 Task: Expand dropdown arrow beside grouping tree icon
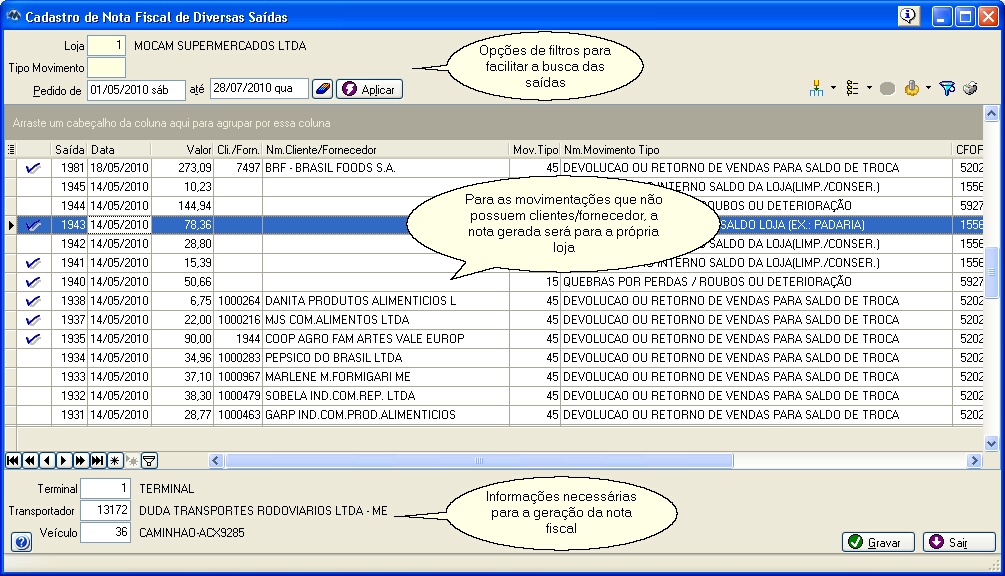833,88
